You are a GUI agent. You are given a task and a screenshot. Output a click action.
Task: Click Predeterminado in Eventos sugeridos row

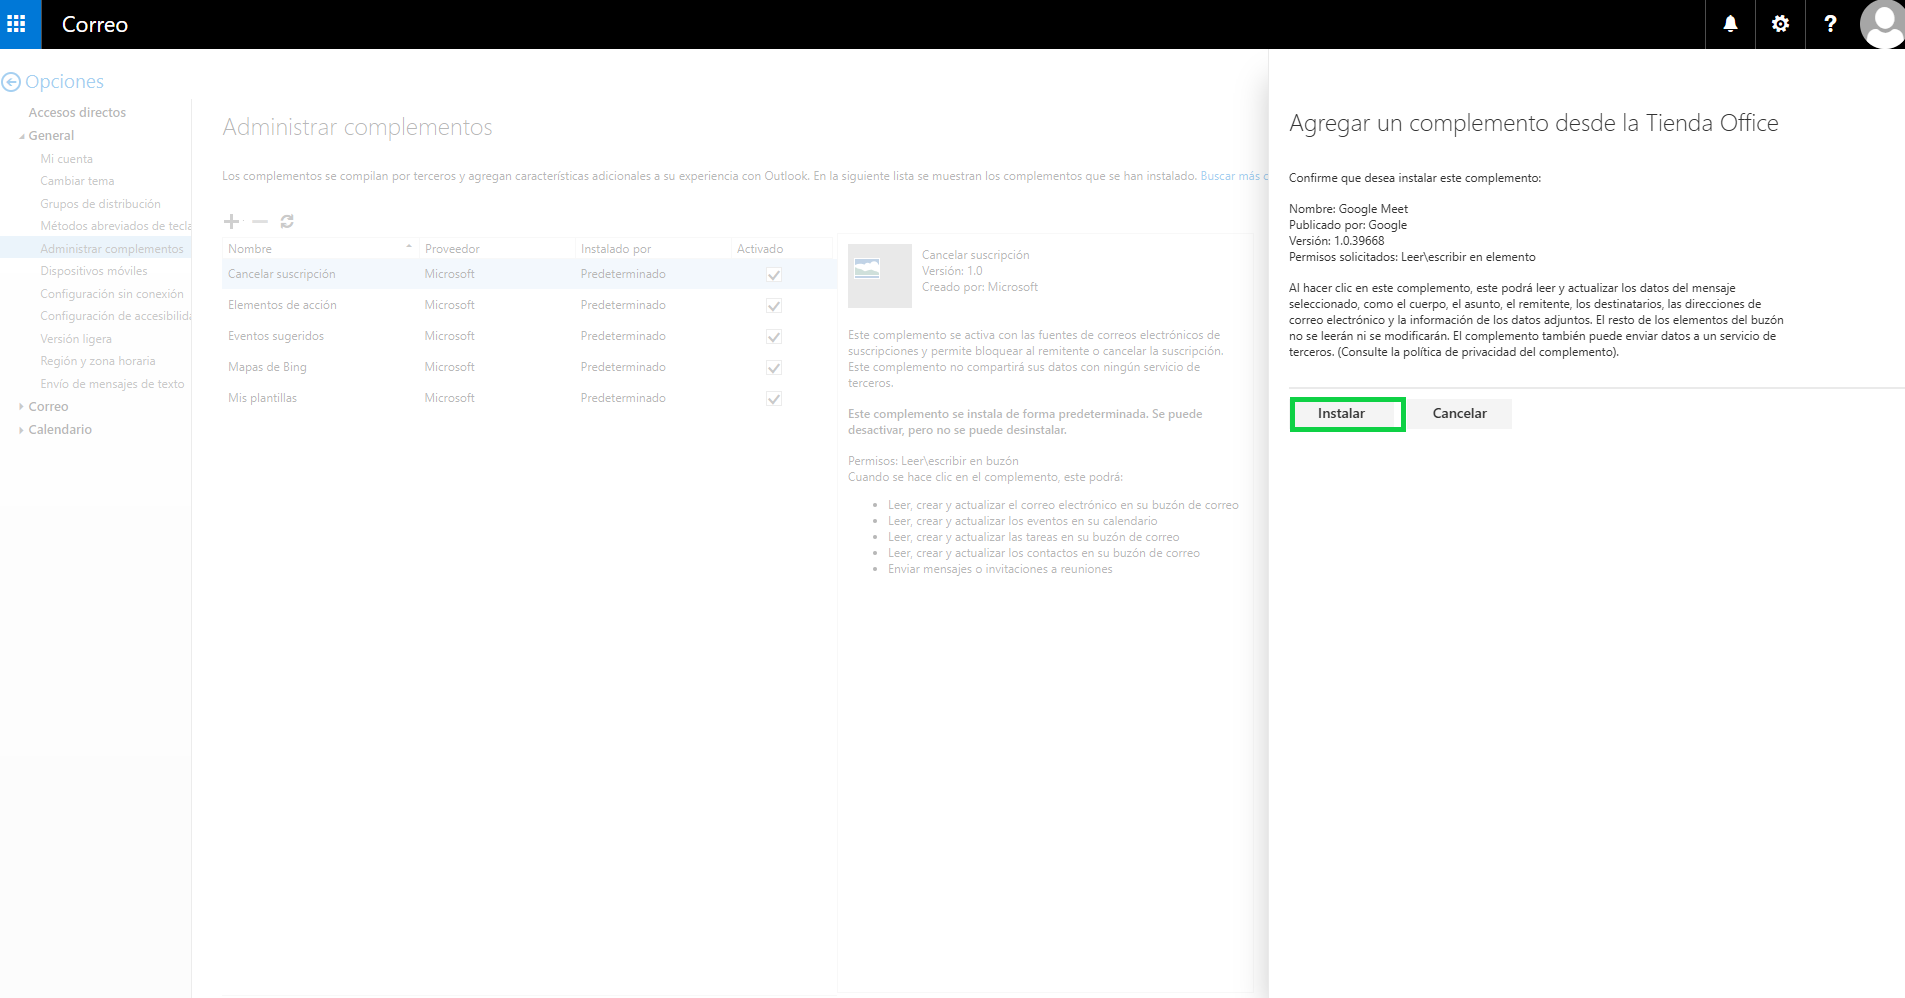(x=623, y=336)
